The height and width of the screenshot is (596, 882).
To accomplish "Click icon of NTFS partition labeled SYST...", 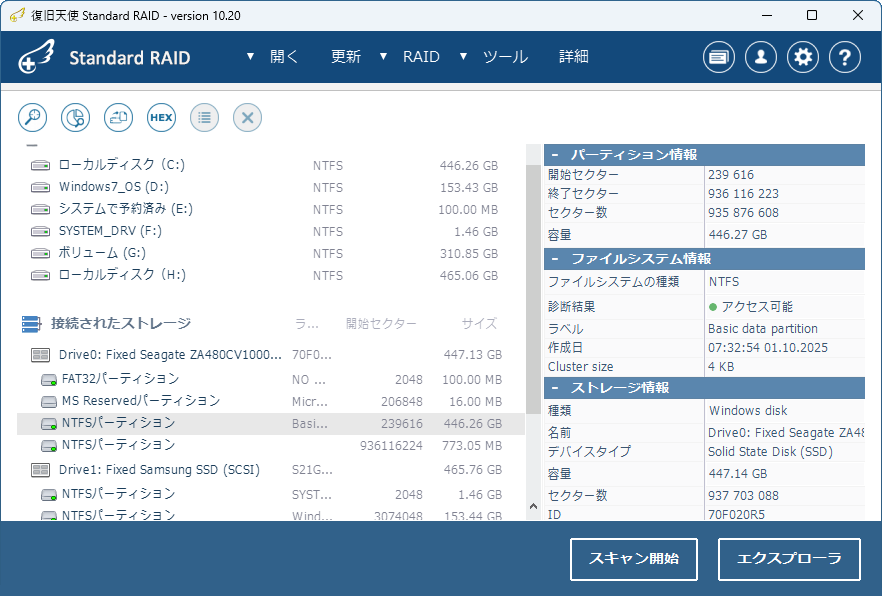I will coord(49,495).
